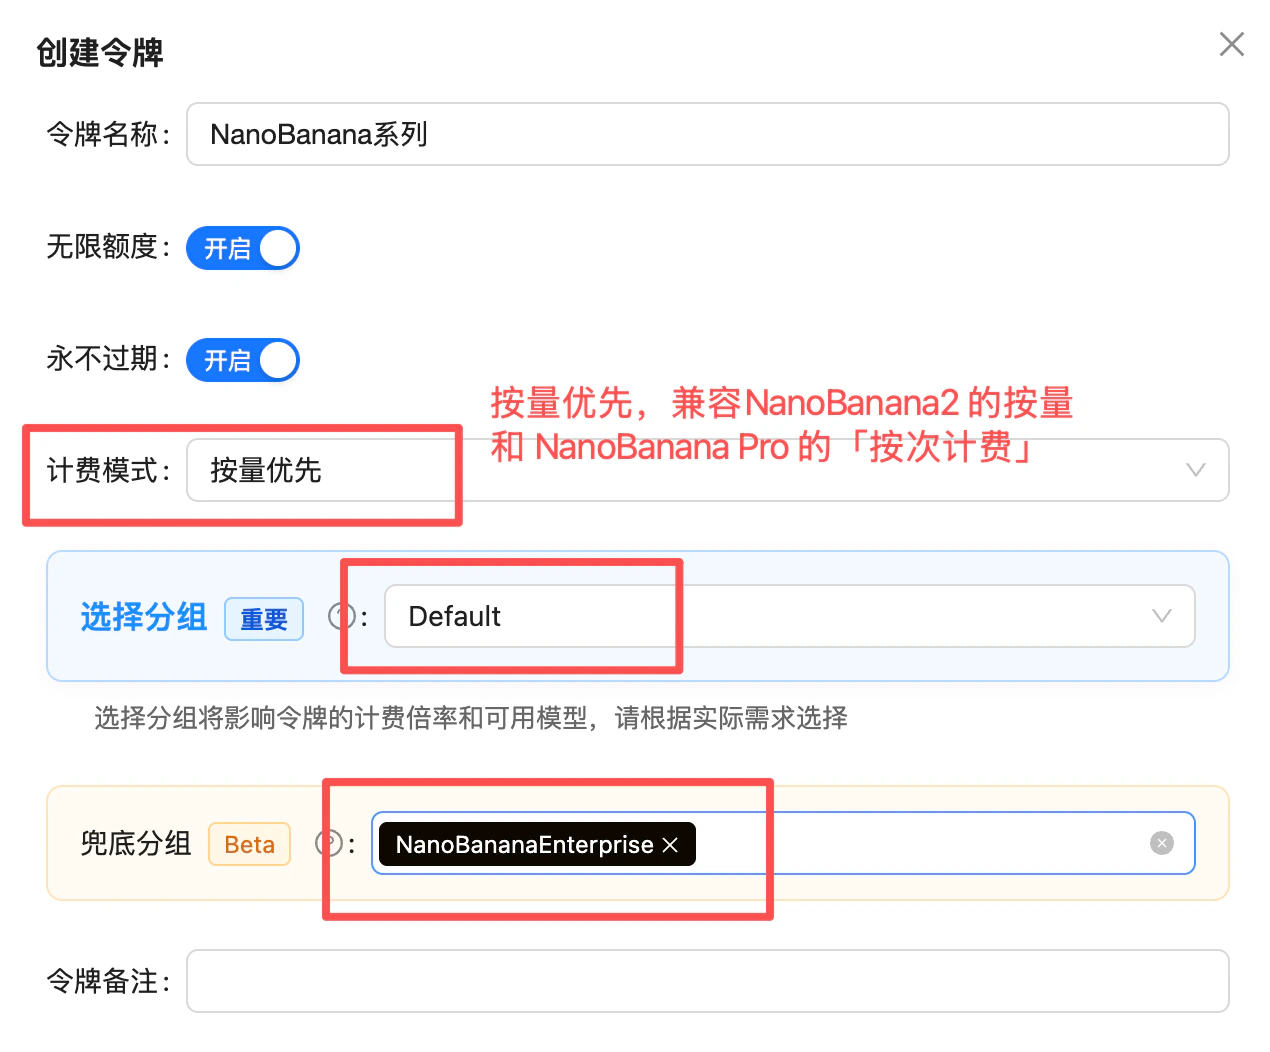
Task: Toggle the 永不过期 switch
Action: [x=243, y=360]
